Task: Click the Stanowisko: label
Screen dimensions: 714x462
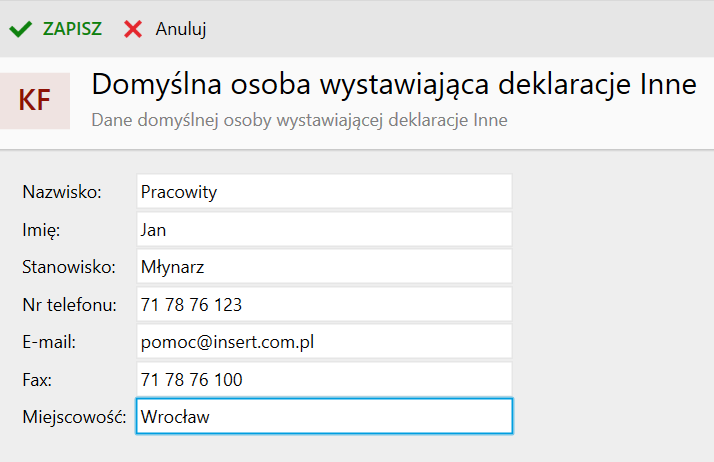Action: [x=69, y=267]
